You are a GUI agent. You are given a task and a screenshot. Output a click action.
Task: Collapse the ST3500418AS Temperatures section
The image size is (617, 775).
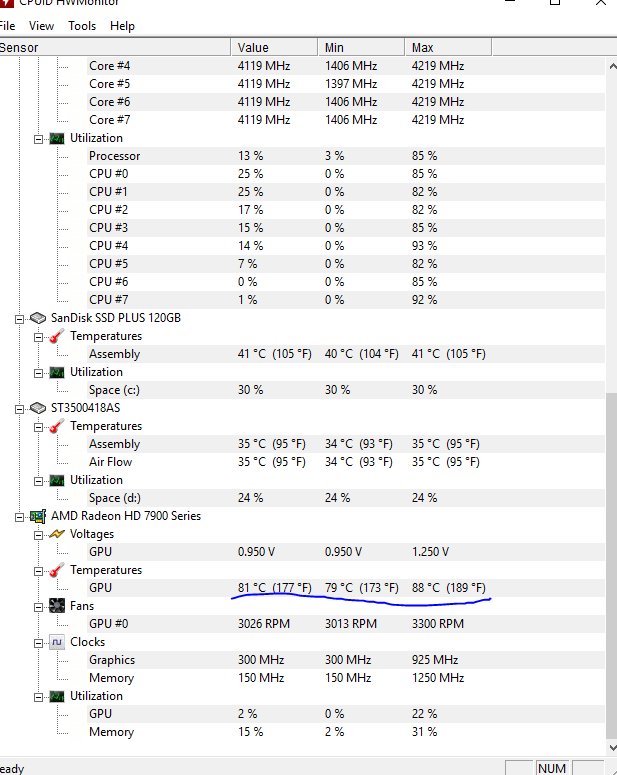(38, 428)
